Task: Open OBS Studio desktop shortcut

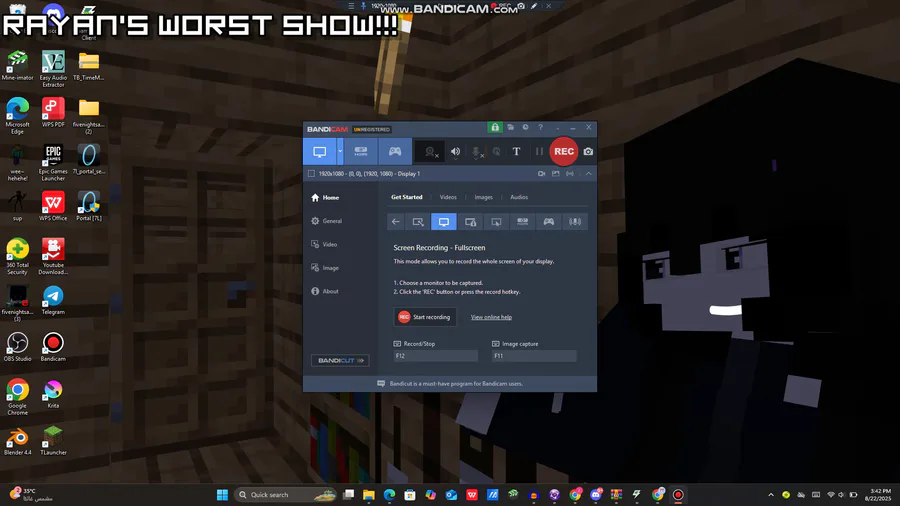Action: click(17, 347)
